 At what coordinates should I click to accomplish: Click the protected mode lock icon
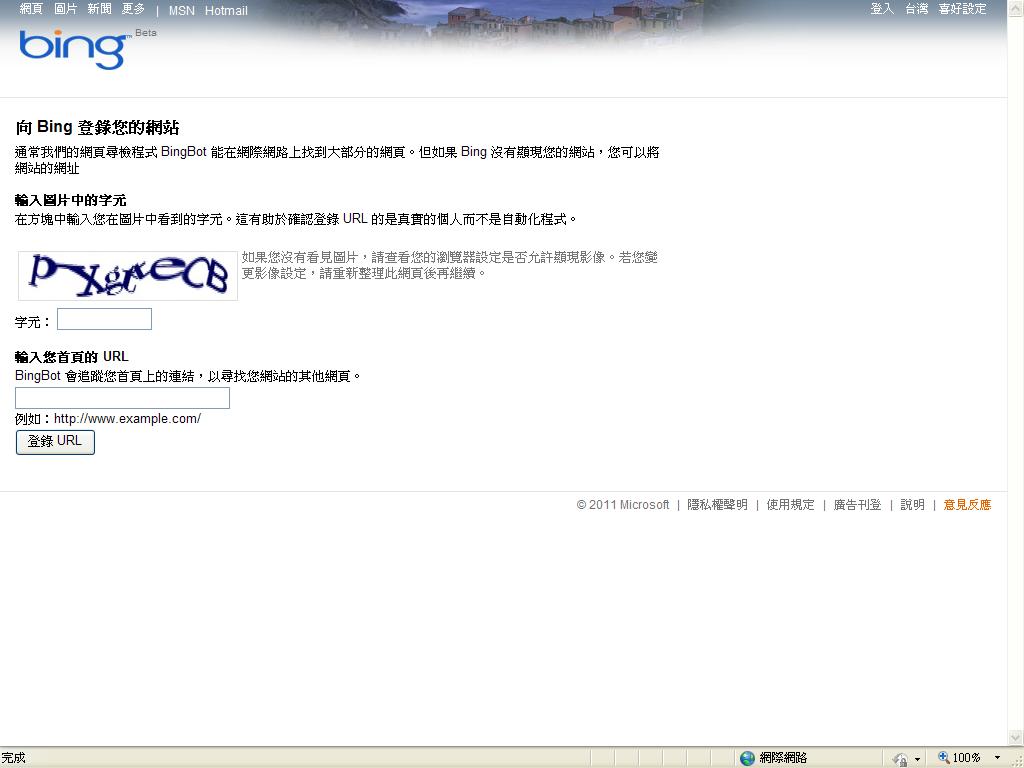coord(900,759)
